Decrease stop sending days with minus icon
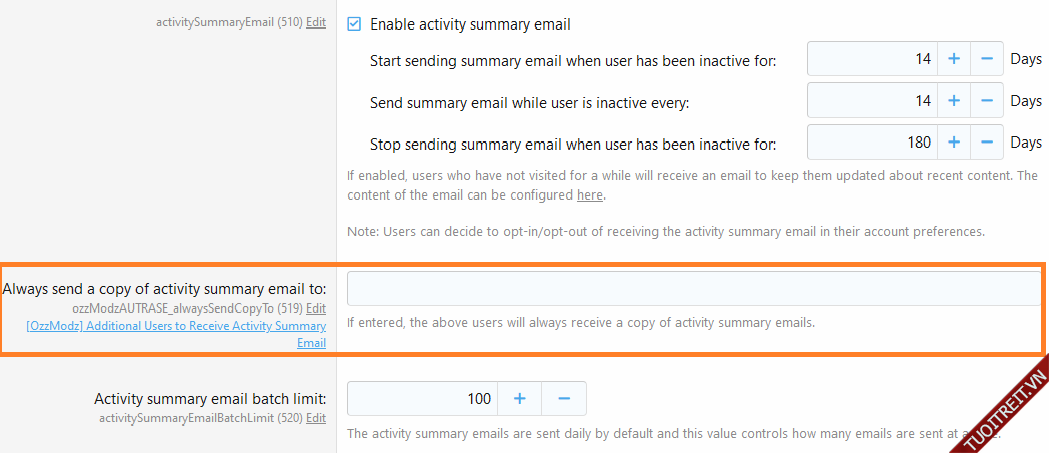The width and height of the screenshot is (1049, 453). [986, 143]
